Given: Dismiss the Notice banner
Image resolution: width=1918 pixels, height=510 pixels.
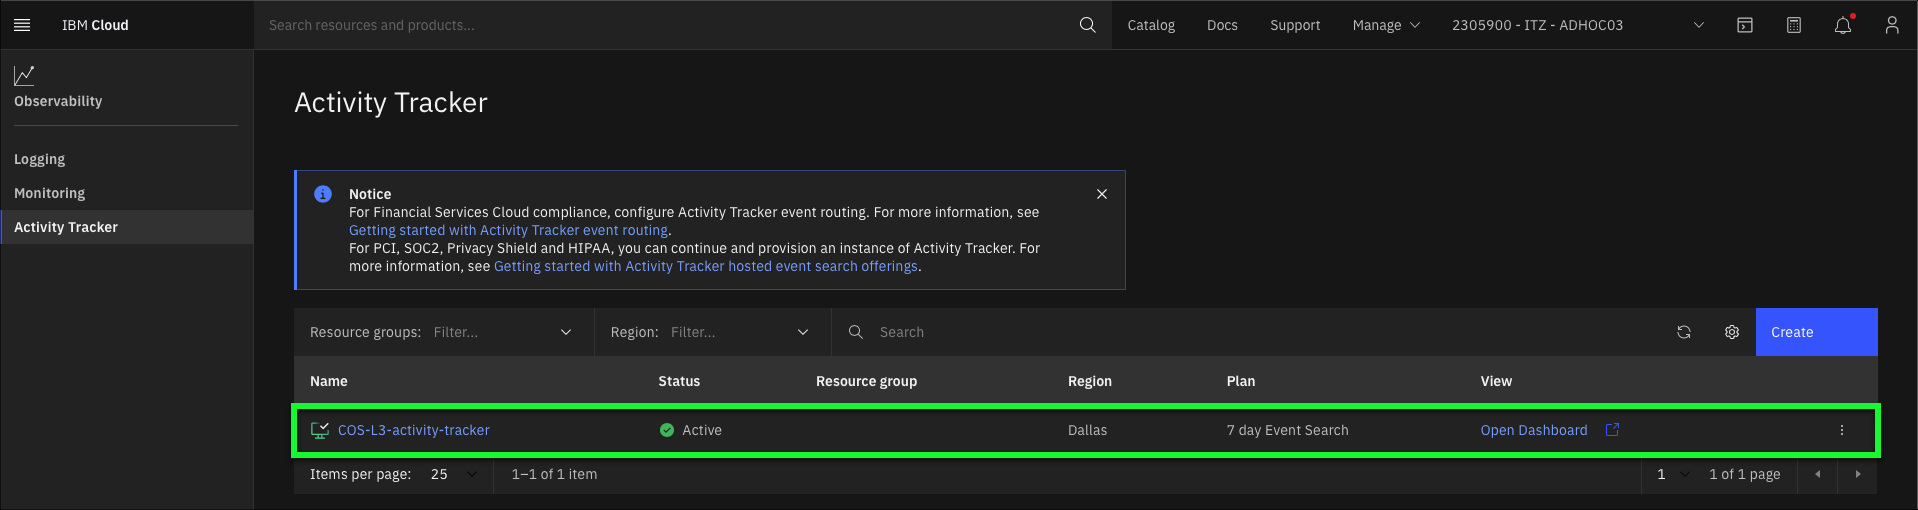Looking at the screenshot, I should [1102, 194].
